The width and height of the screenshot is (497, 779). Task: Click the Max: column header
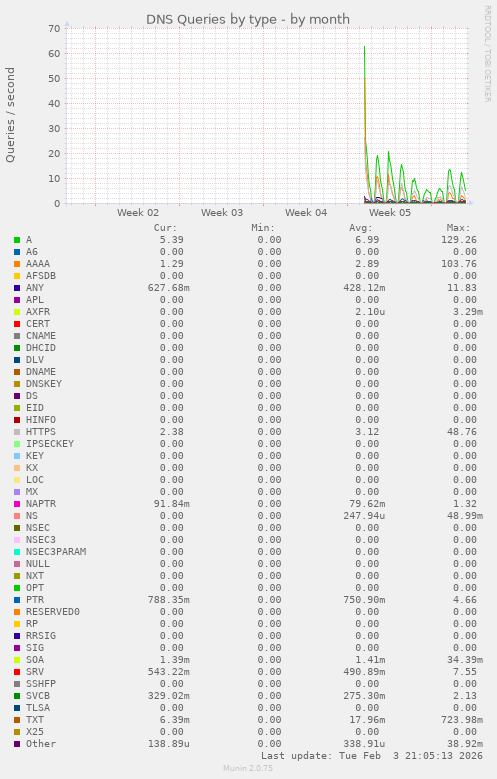pyautogui.click(x=458, y=228)
